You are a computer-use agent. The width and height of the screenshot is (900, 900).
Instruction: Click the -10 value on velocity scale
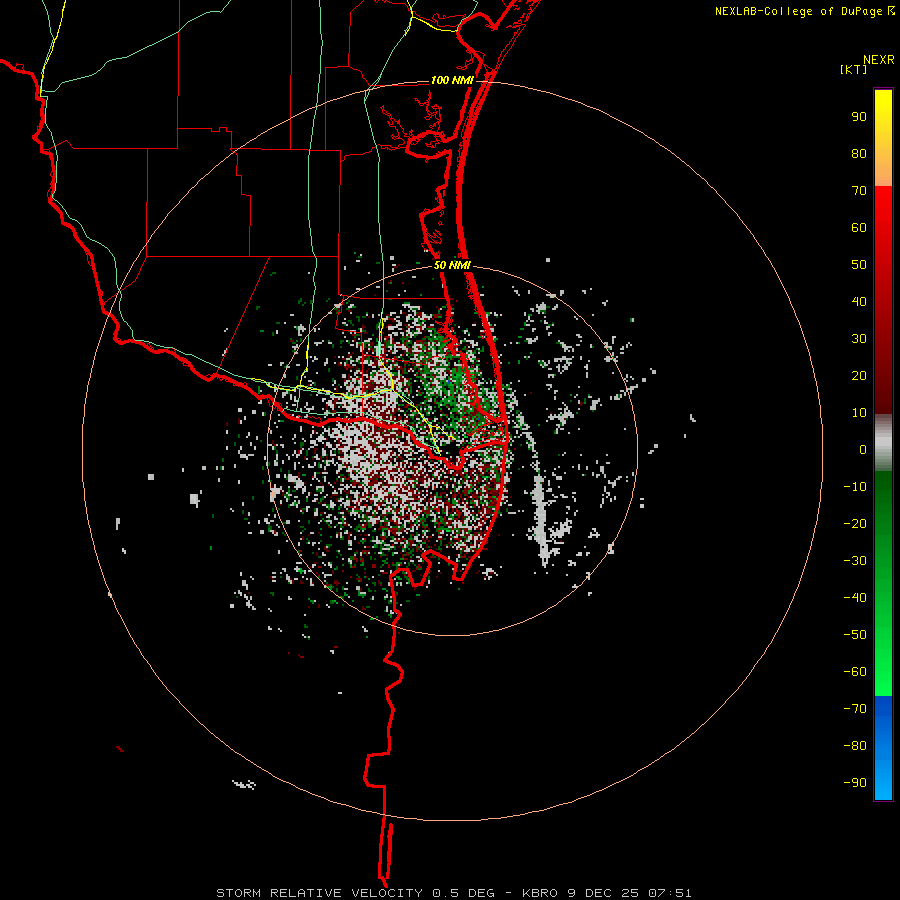[x=855, y=487]
